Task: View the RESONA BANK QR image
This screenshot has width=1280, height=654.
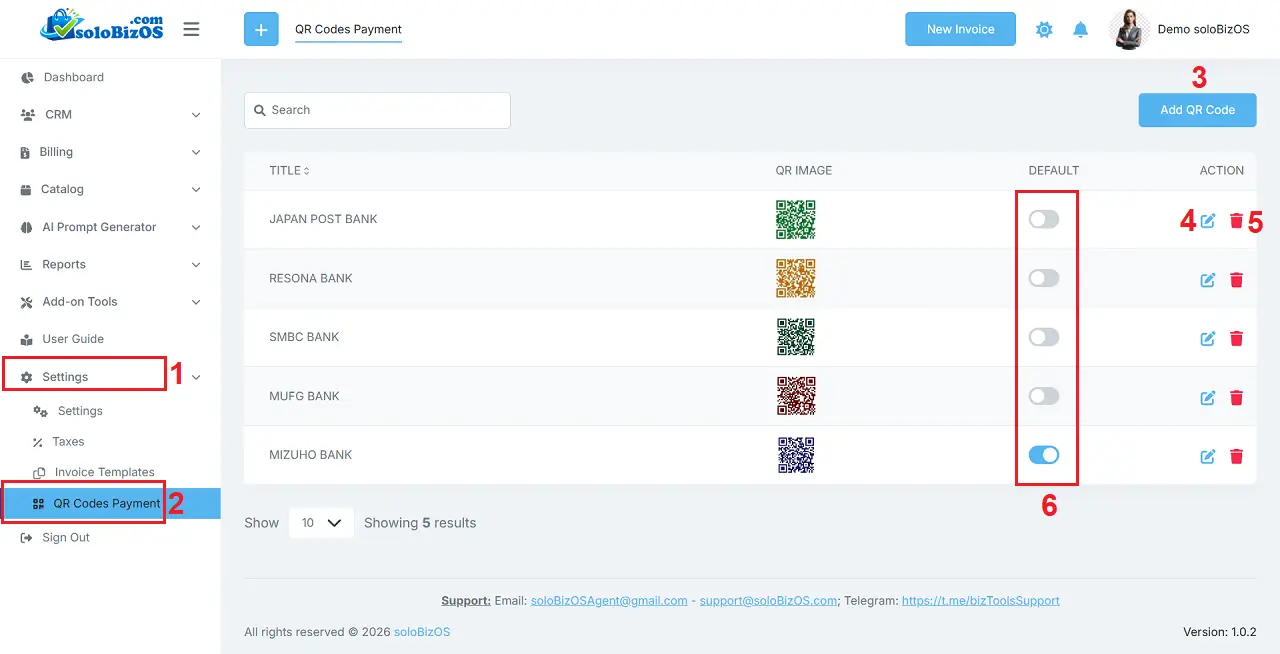Action: coord(796,278)
